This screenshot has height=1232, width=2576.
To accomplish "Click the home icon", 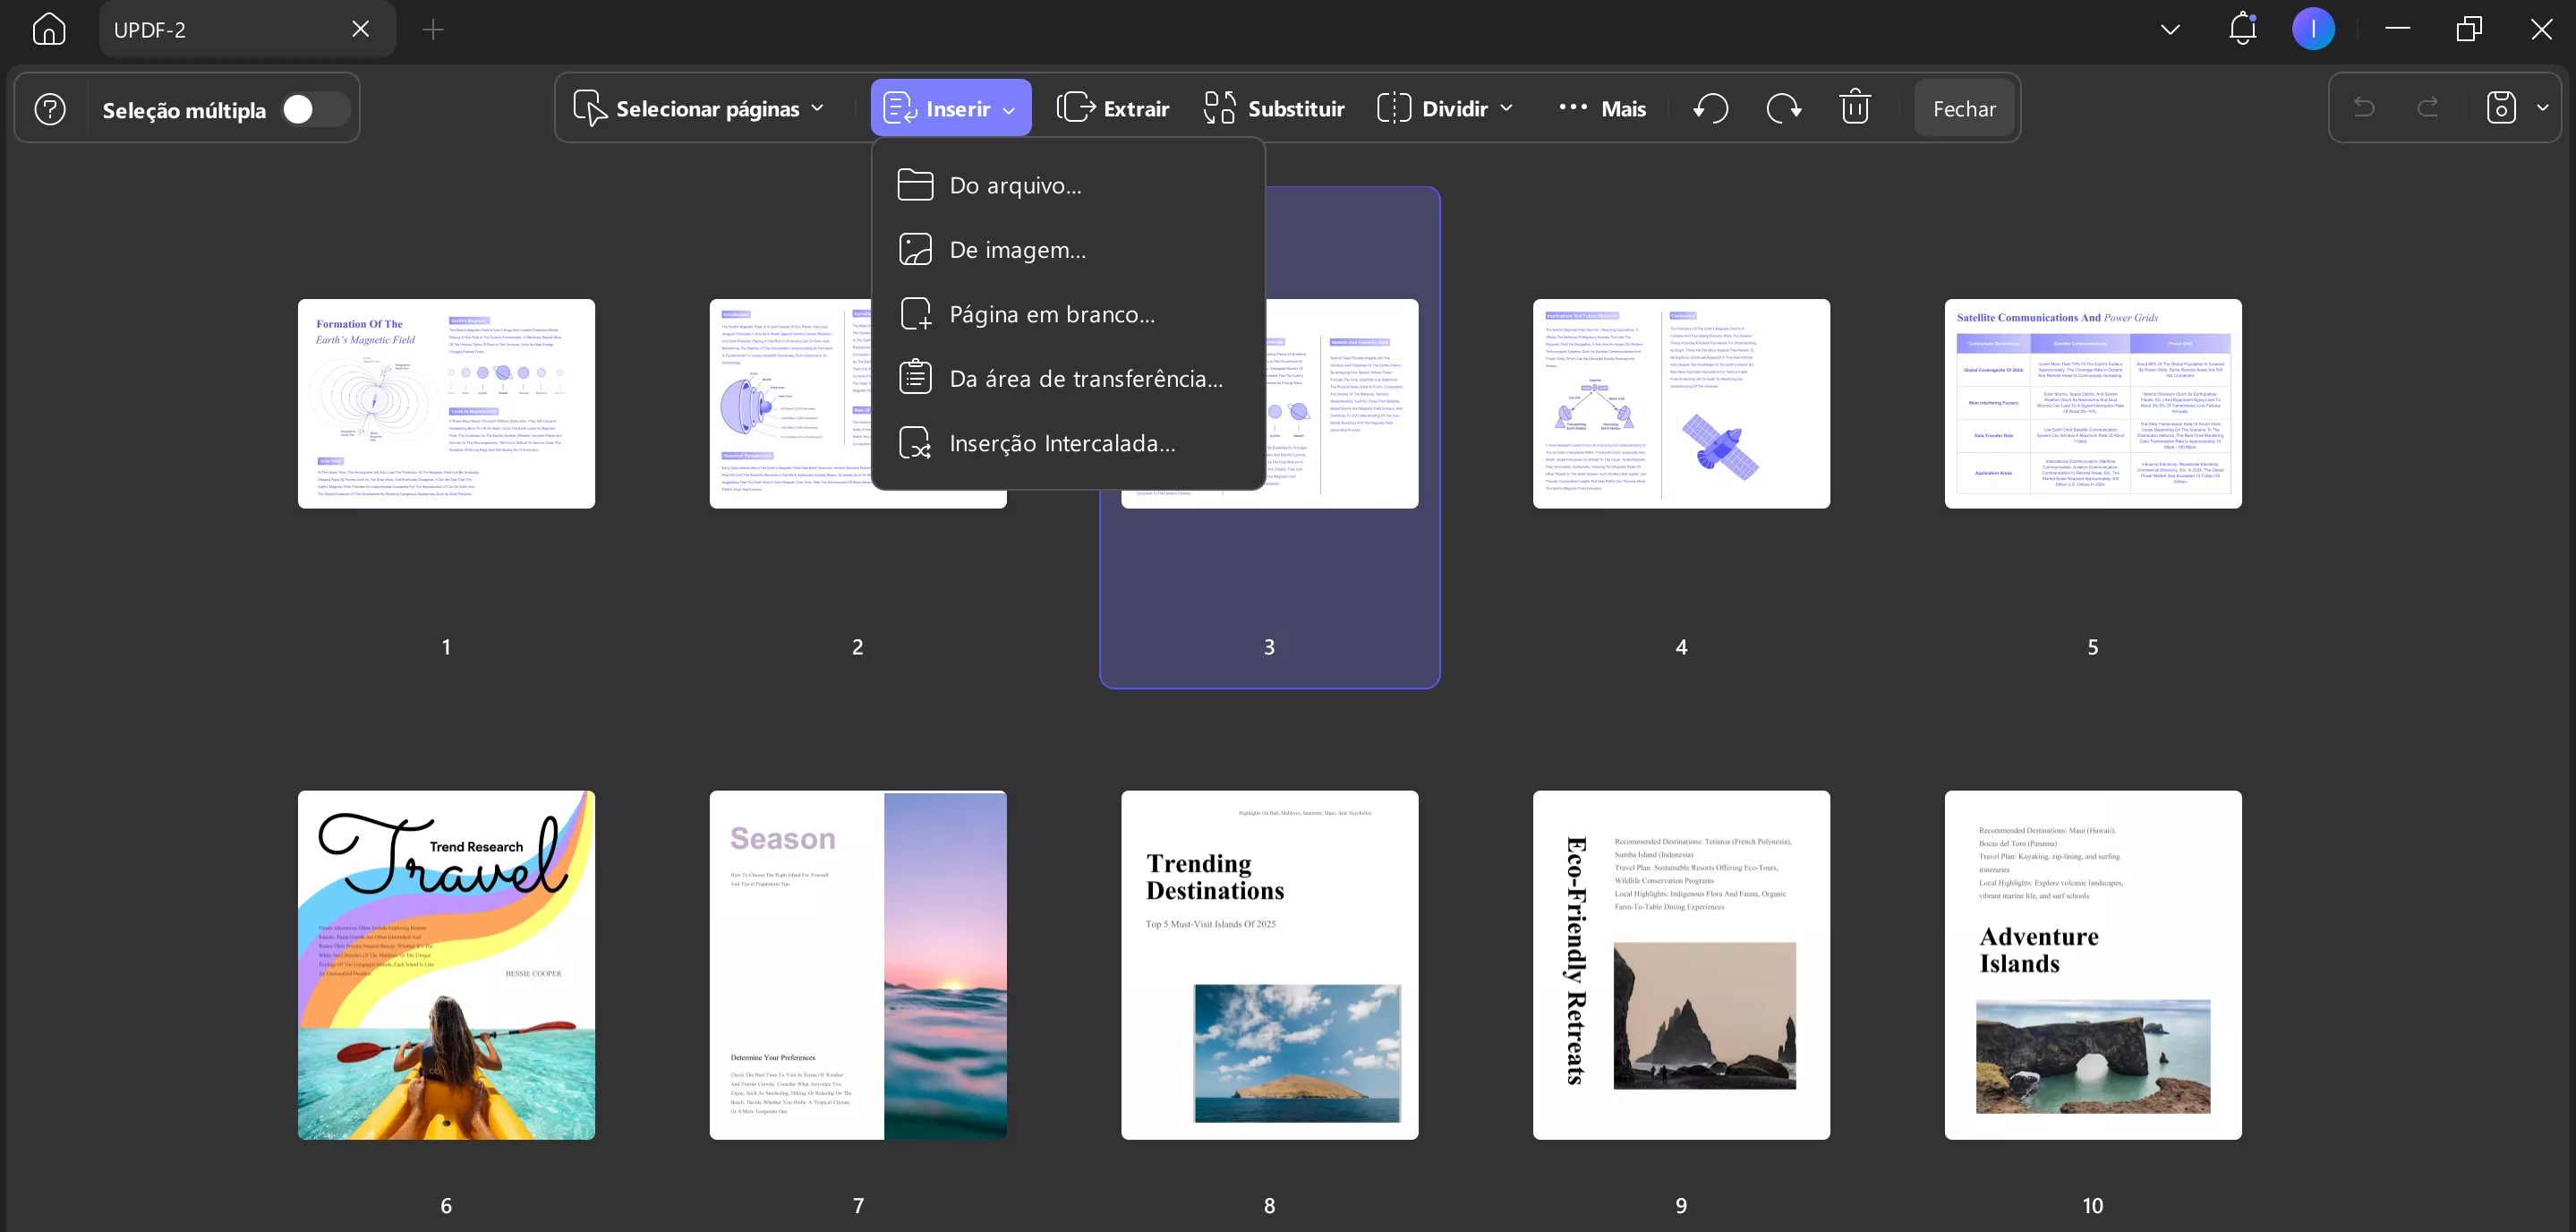I will [x=48, y=29].
